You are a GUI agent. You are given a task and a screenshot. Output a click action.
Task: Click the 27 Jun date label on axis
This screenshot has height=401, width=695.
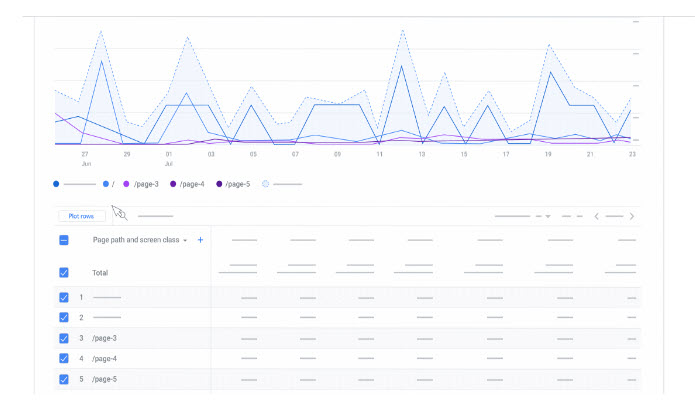tap(86, 159)
